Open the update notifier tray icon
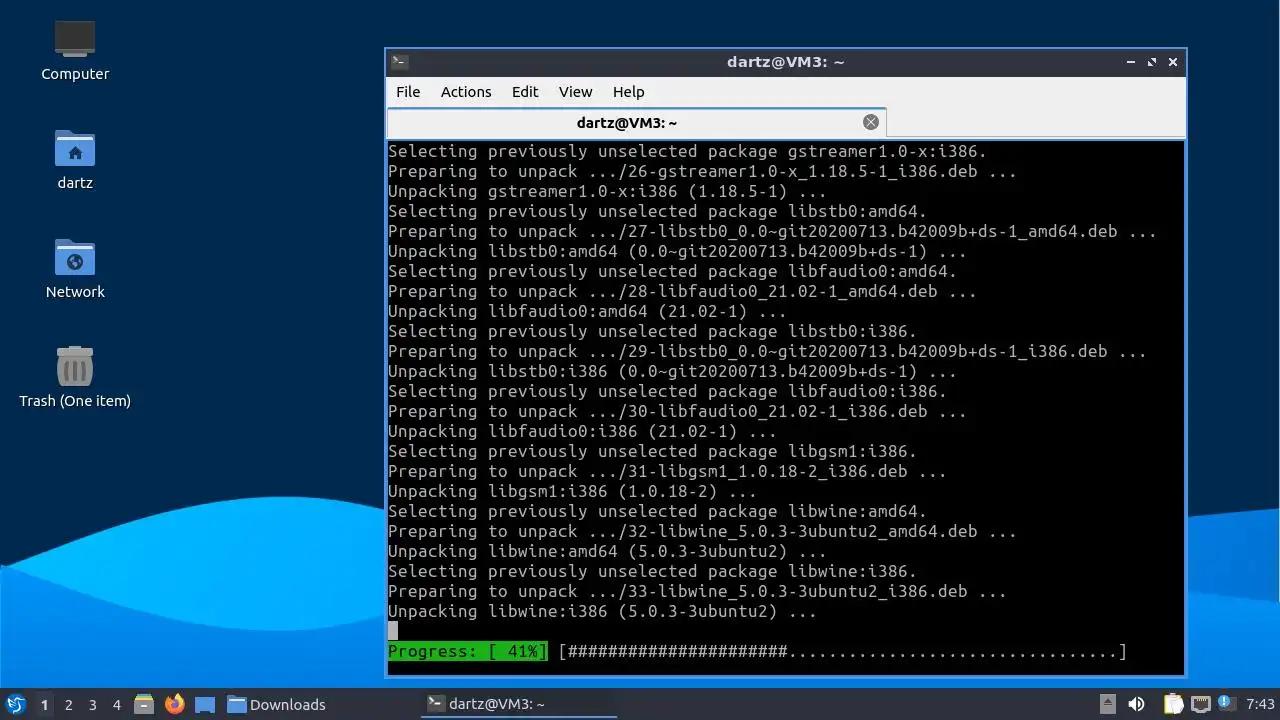Screen dimensions: 1280x720 coord(1225,703)
